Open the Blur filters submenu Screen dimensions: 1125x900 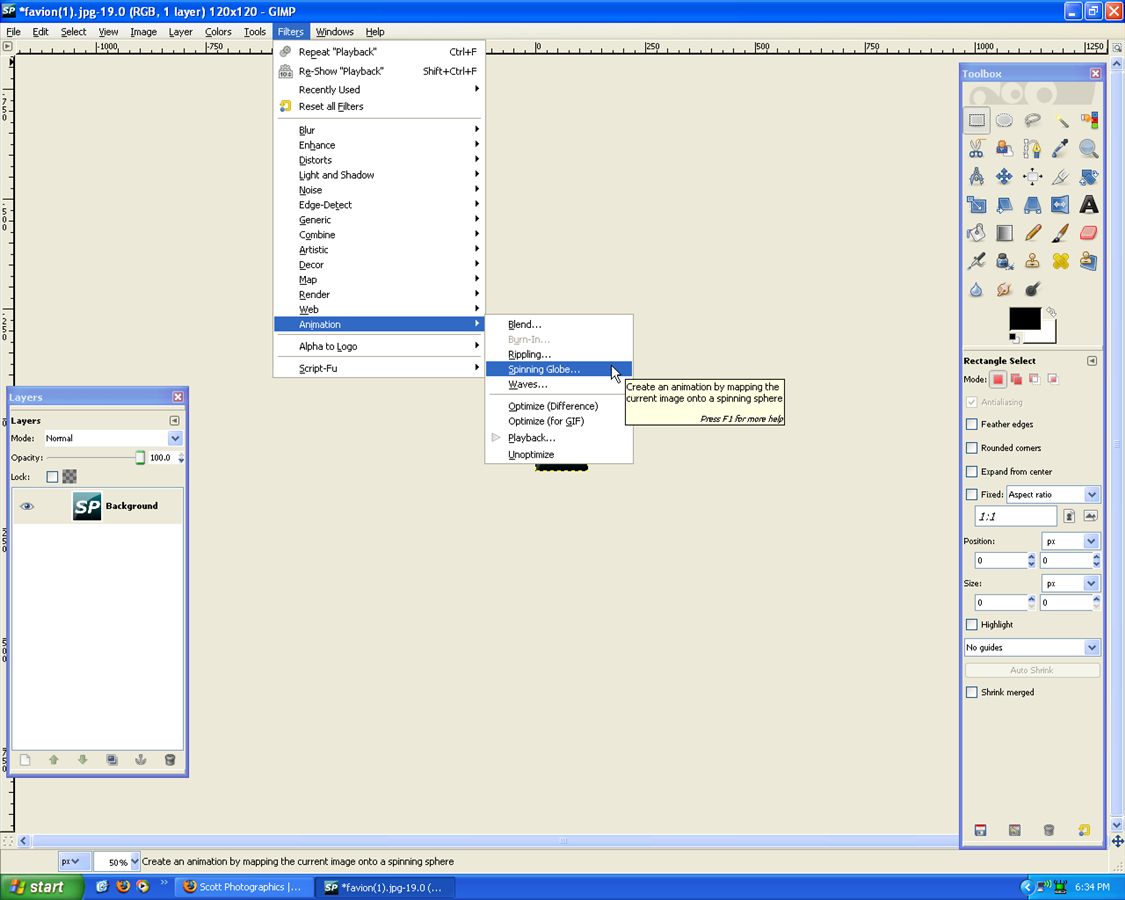380,130
